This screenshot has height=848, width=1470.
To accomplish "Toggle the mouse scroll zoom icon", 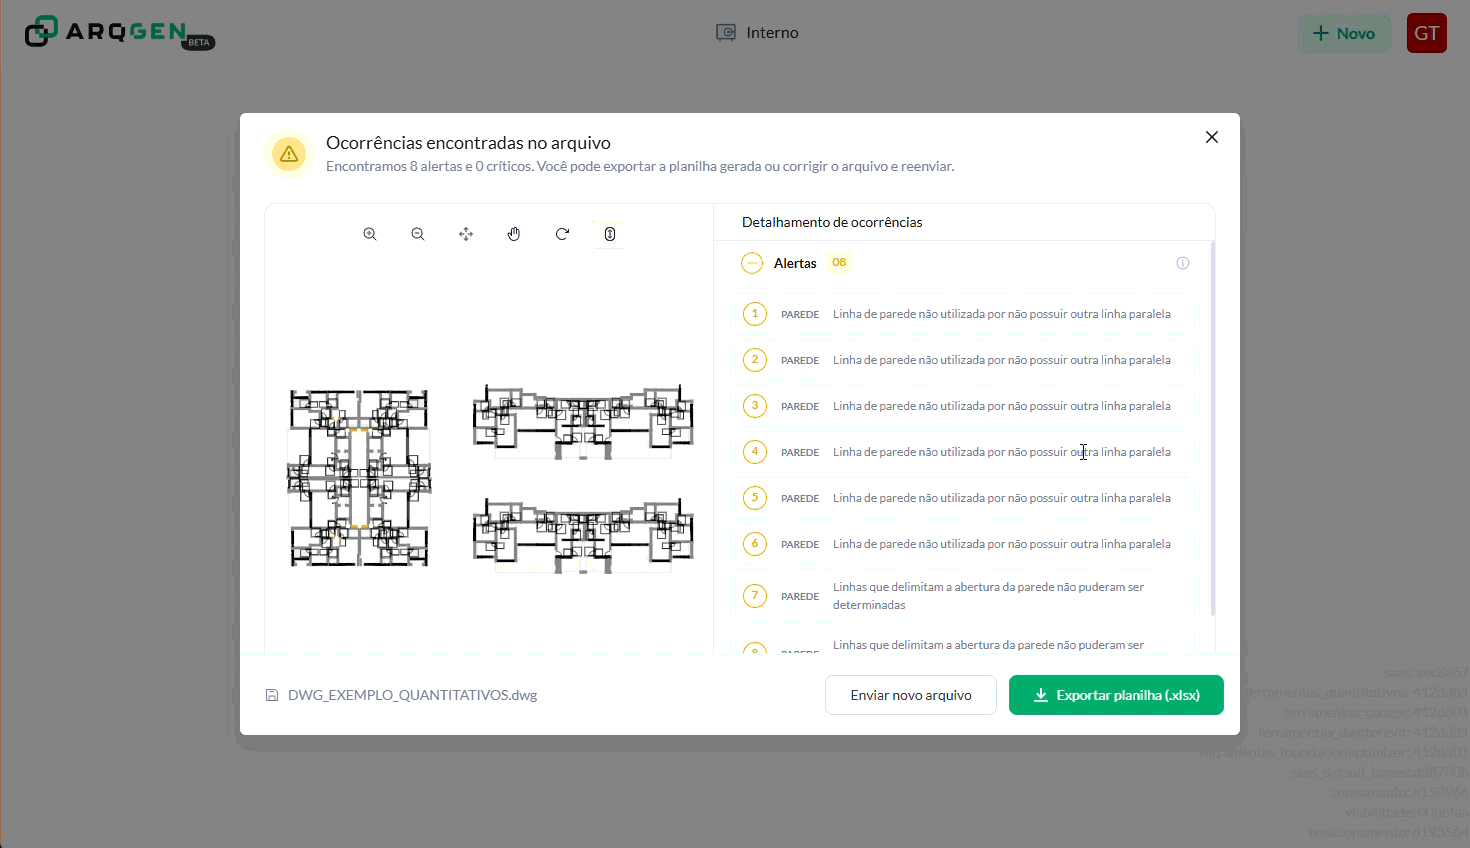I will (610, 234).
